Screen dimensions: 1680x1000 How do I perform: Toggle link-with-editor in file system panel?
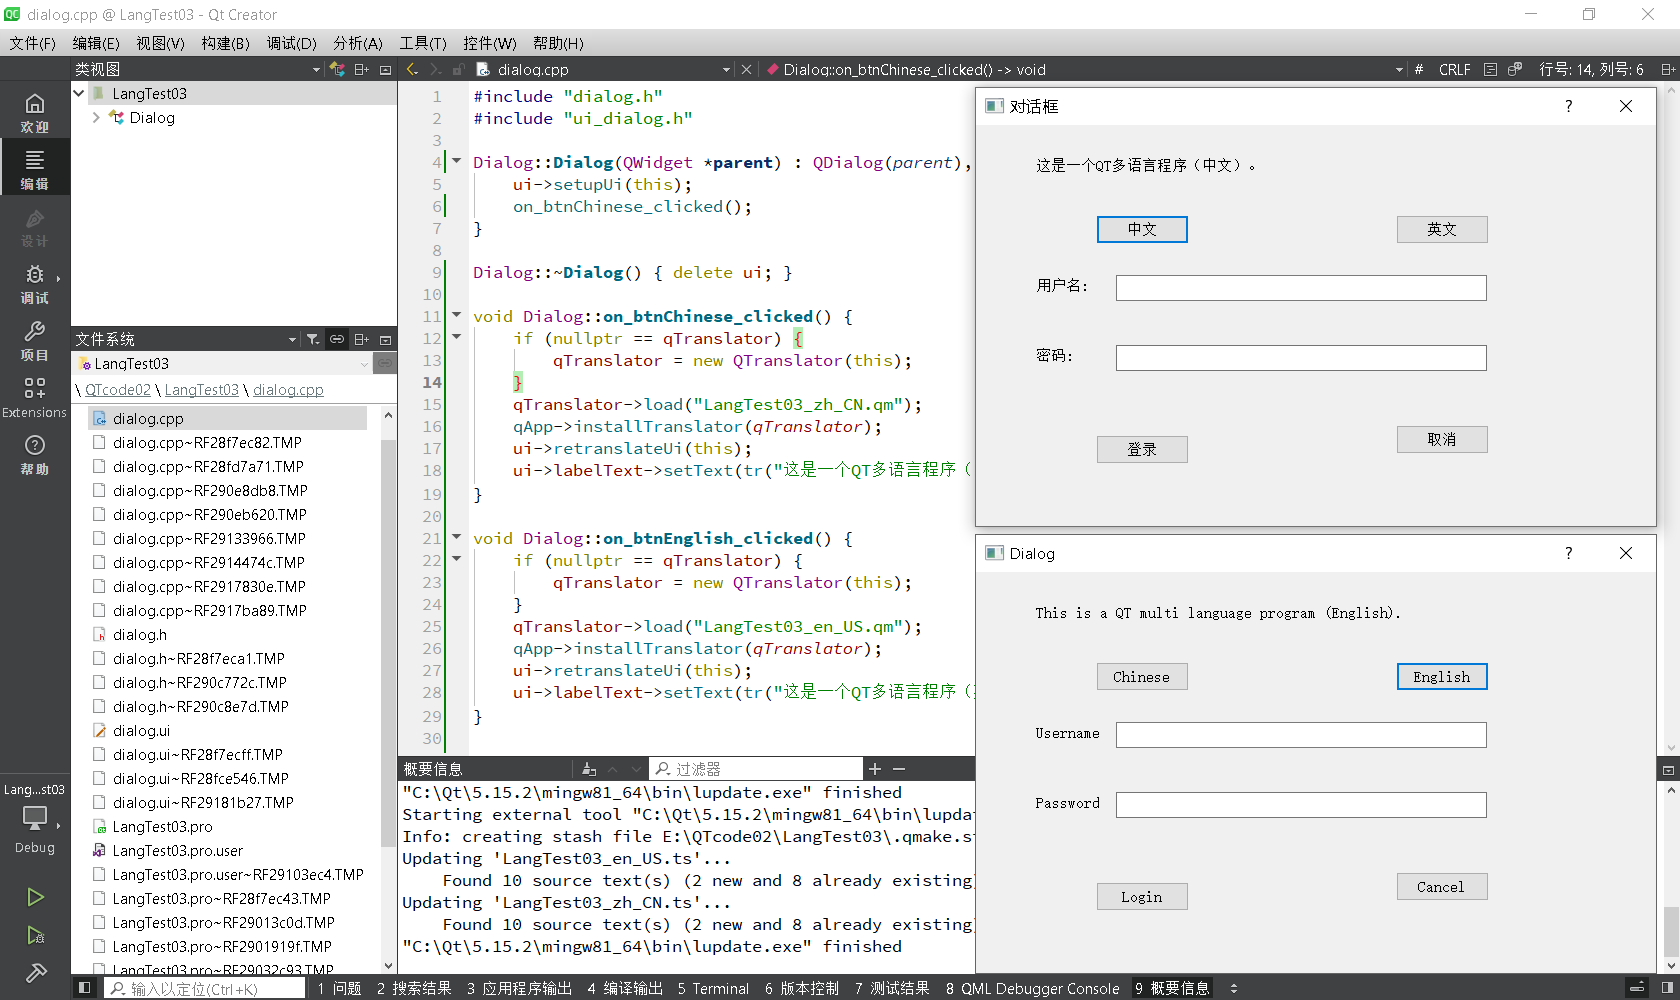[337, 339]
